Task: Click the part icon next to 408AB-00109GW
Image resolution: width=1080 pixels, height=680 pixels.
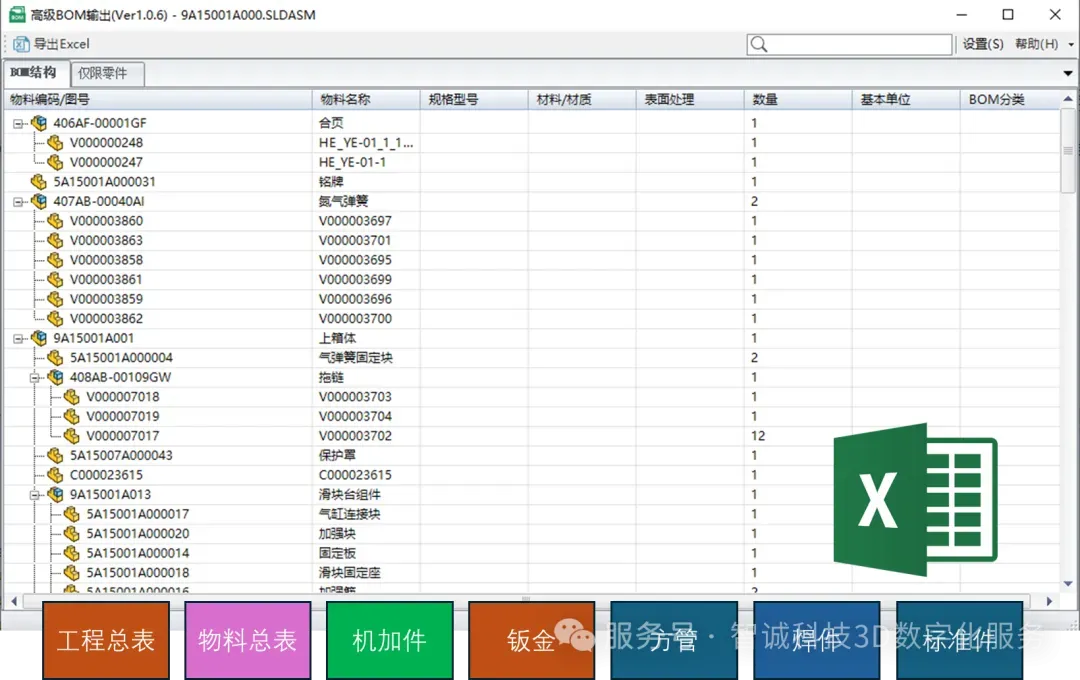Action: pos(56,377)
